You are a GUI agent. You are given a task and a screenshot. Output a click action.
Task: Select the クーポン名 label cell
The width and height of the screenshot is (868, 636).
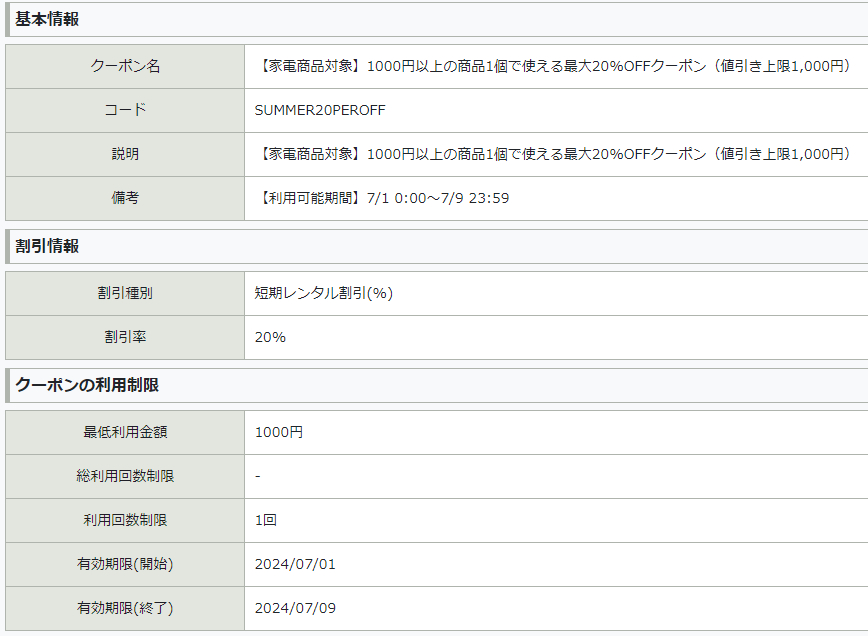pos(125,66)
